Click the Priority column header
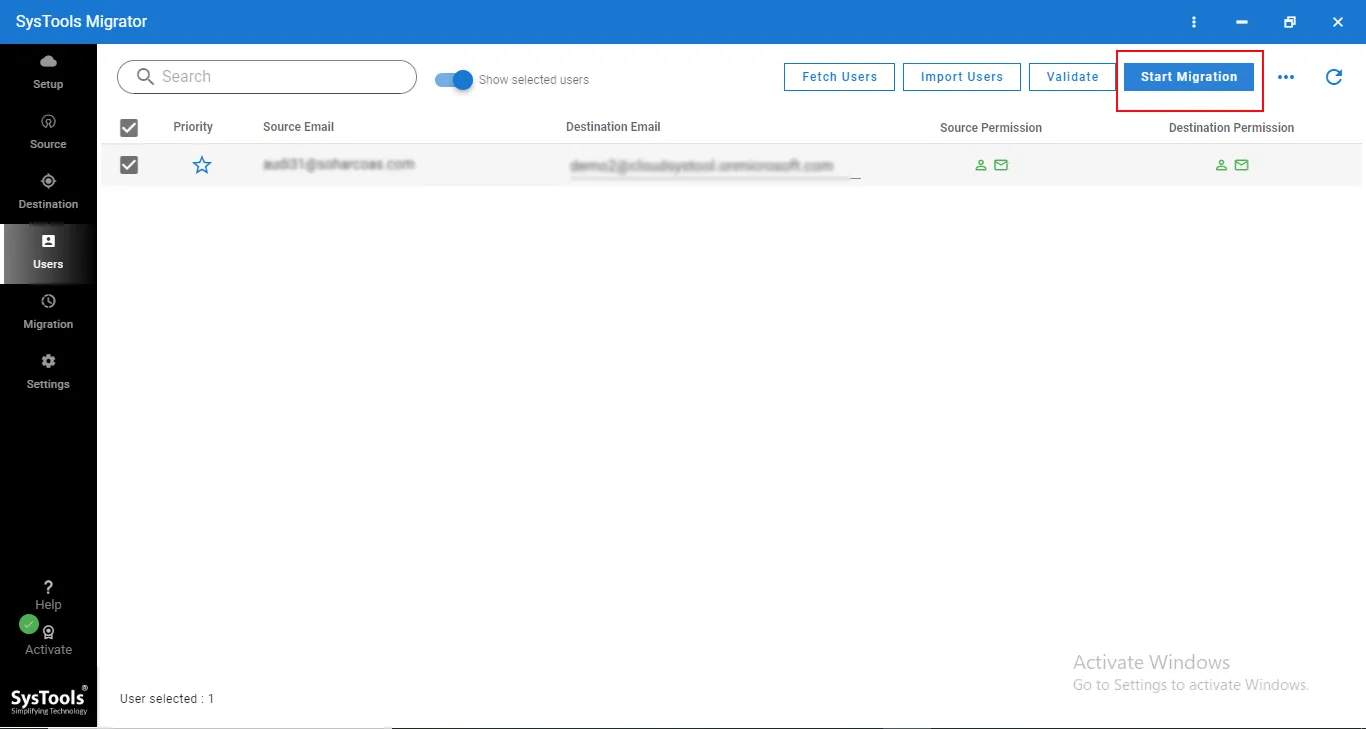1366x729 pixels. coord(193,127)
